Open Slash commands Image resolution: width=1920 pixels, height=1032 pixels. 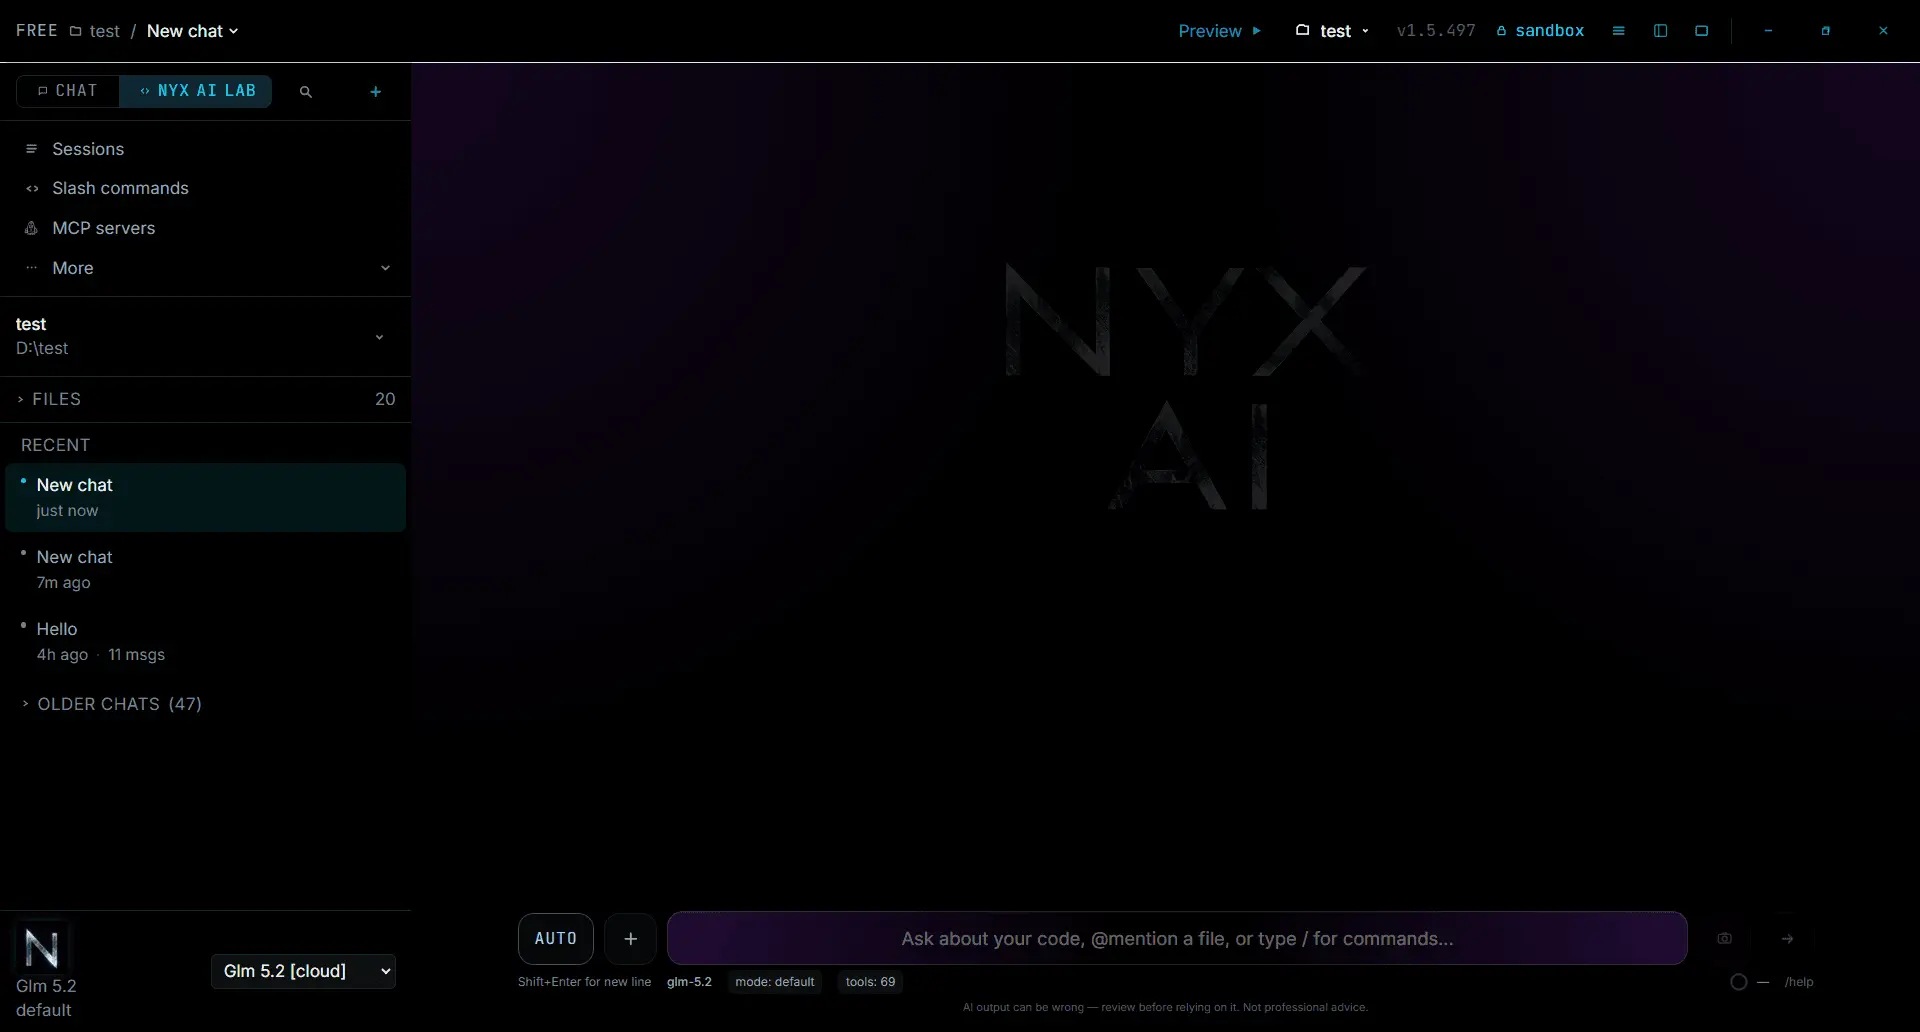click(x=120, y=188)
